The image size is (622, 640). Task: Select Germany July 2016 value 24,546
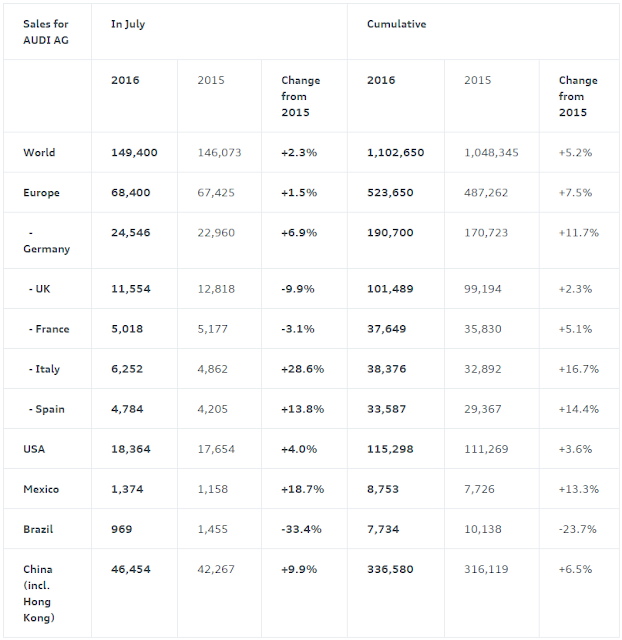(131, 233)
